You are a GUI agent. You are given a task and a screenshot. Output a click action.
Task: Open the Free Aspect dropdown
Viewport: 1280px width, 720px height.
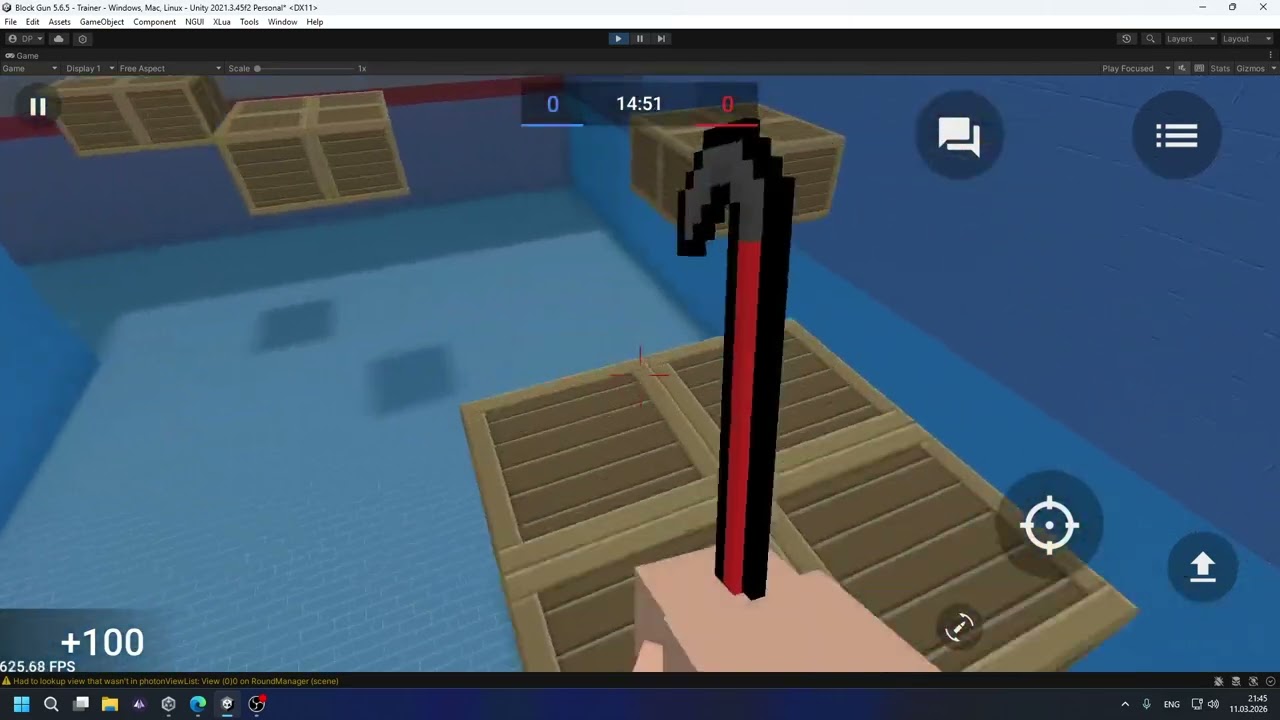coord(170,68)
